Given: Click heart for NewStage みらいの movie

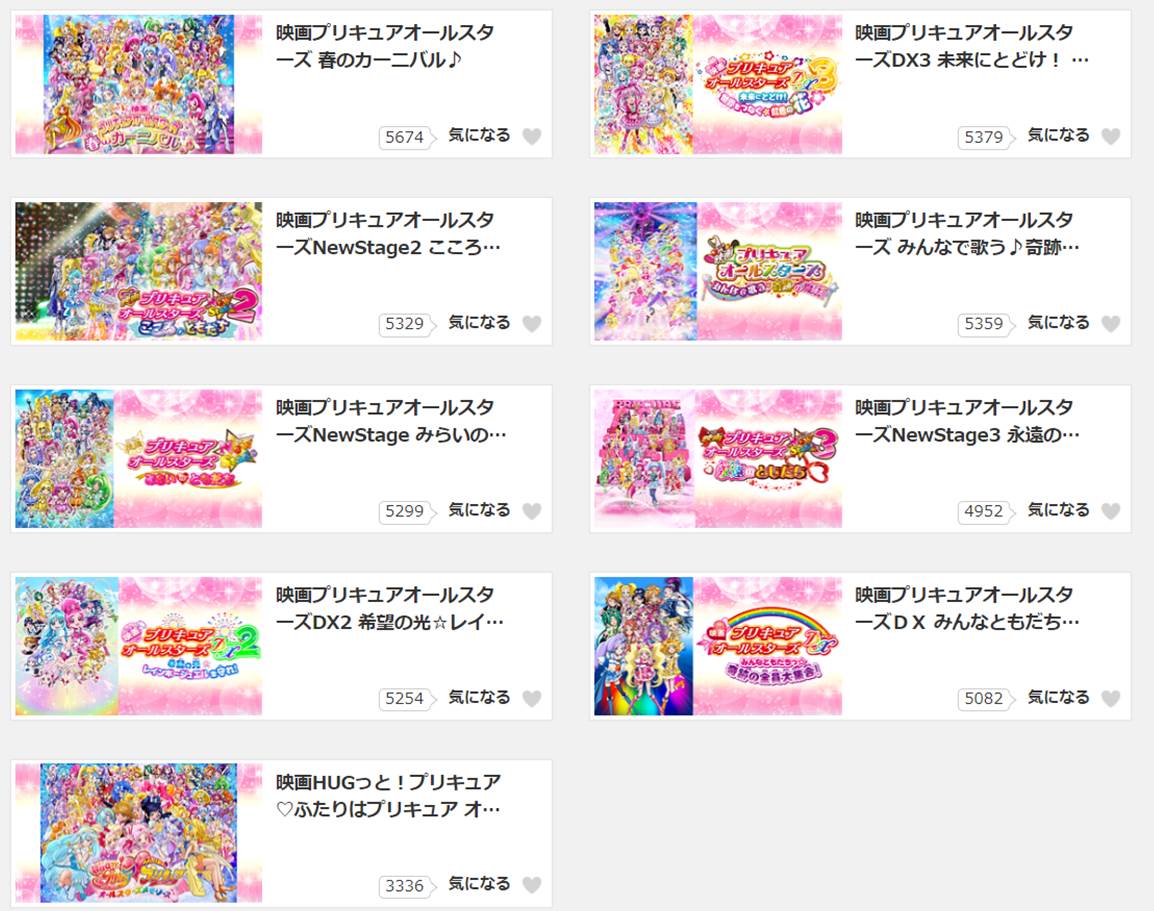Looking at the screenshot, I should pos(532,511).
